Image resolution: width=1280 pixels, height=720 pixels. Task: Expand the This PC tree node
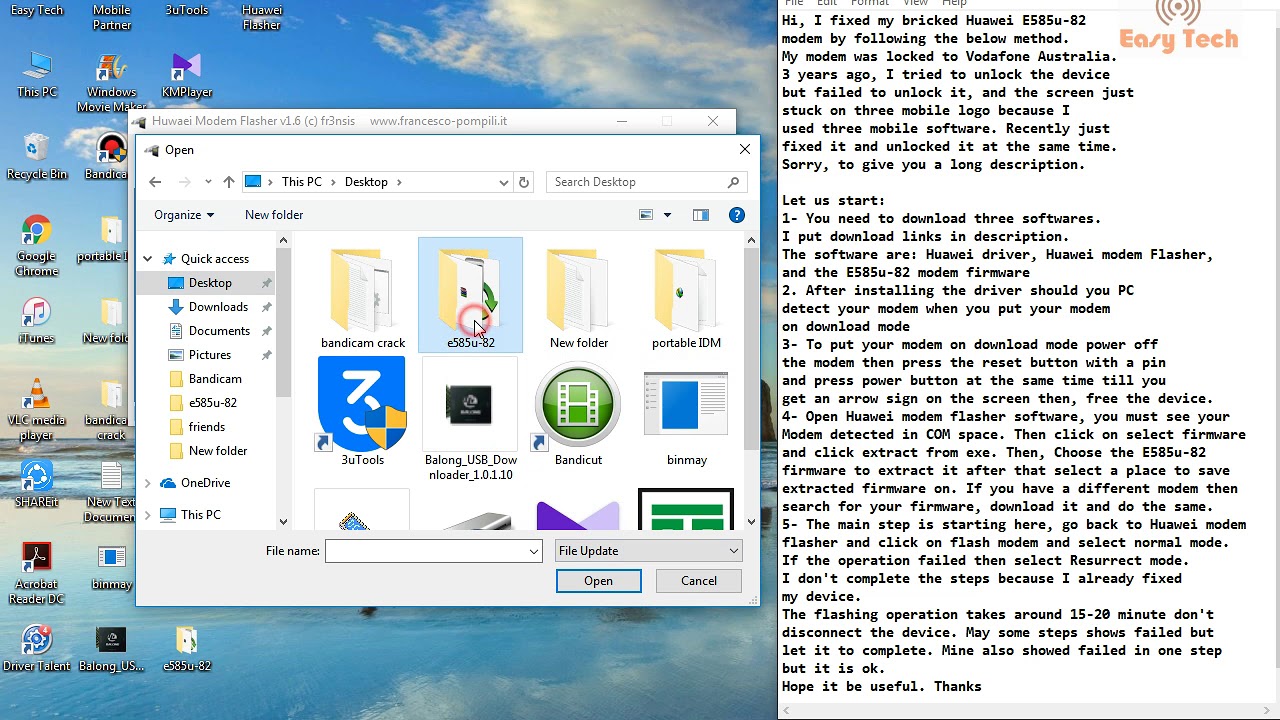tap(147, 515)
